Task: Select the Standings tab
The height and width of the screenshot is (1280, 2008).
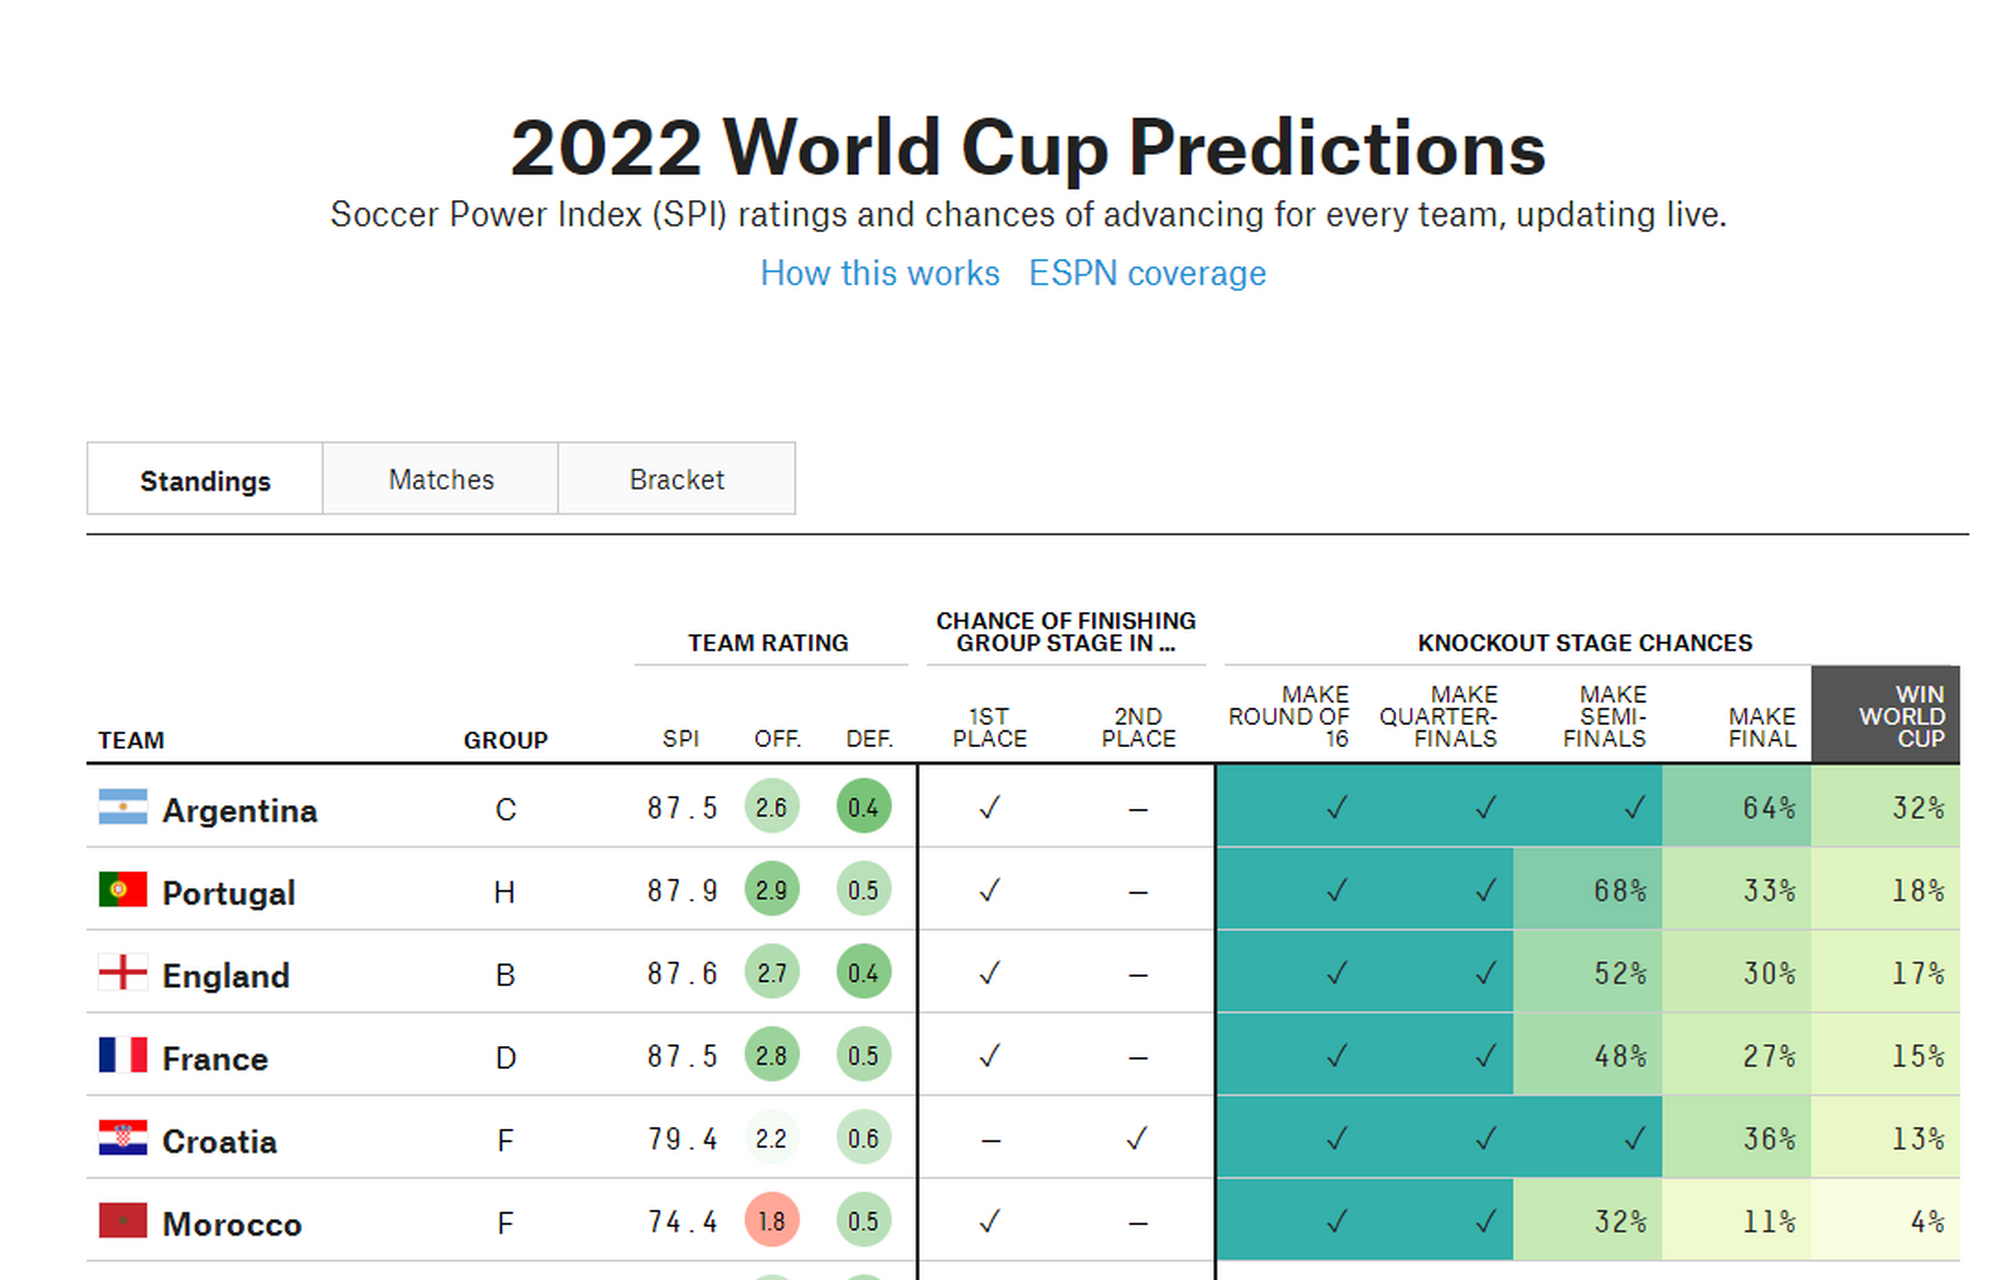Action: [x=205, y=481]
